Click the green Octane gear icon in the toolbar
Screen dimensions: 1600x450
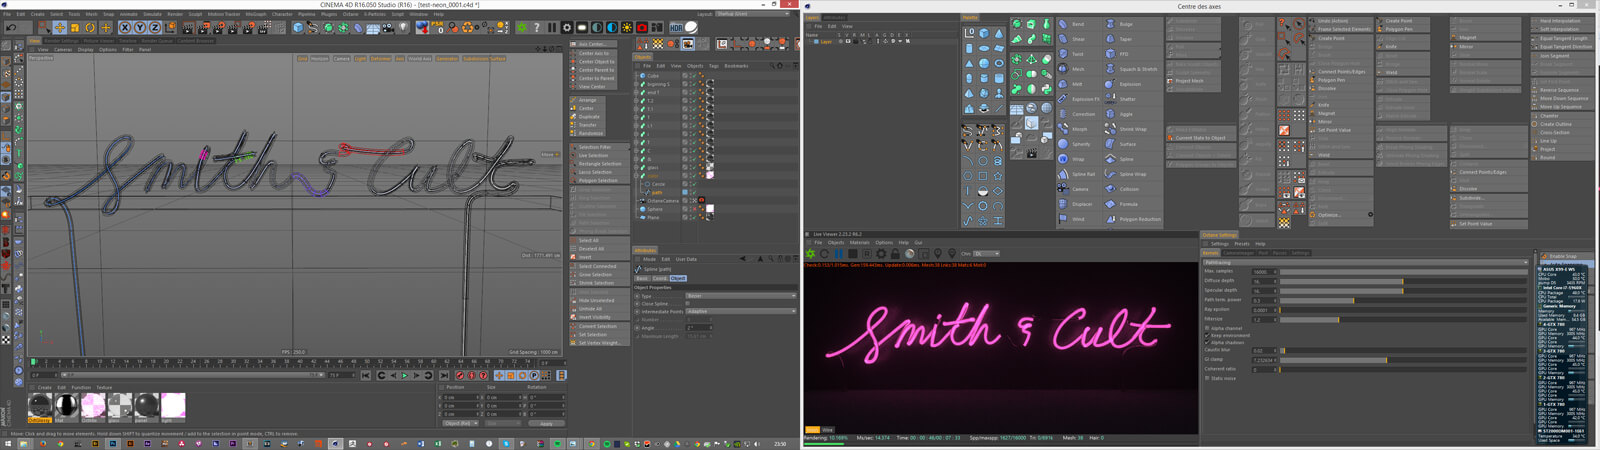pos(522,27)
